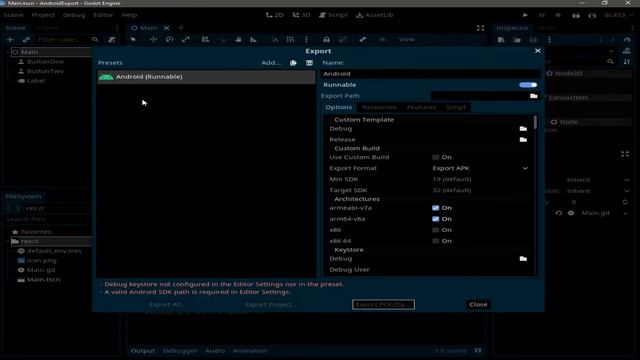Screen dimensions: 640x360
Task: Switch to 2D workspace
Action: (275, 15)
